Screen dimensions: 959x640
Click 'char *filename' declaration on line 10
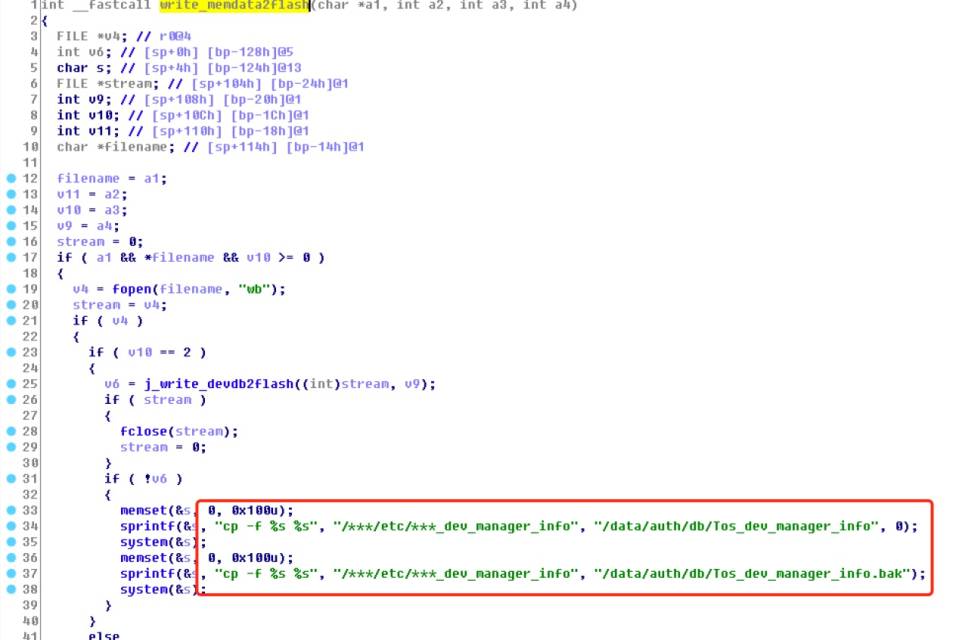pos(116,147)
